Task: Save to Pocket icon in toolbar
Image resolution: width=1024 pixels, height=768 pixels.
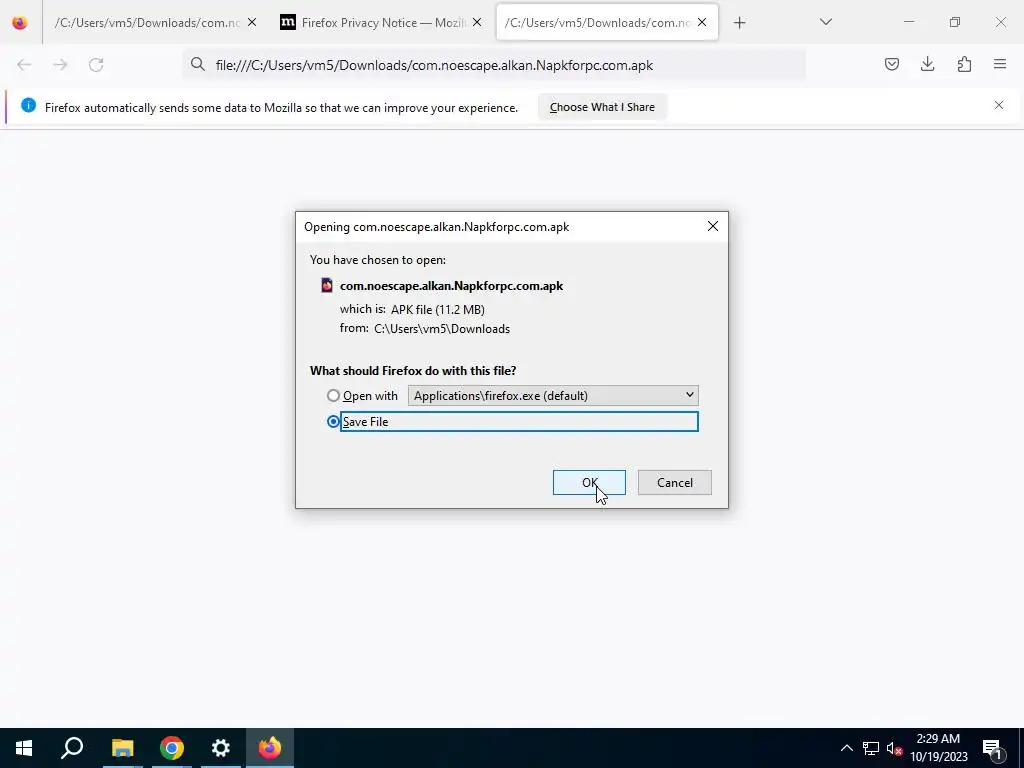Action: 891,64
